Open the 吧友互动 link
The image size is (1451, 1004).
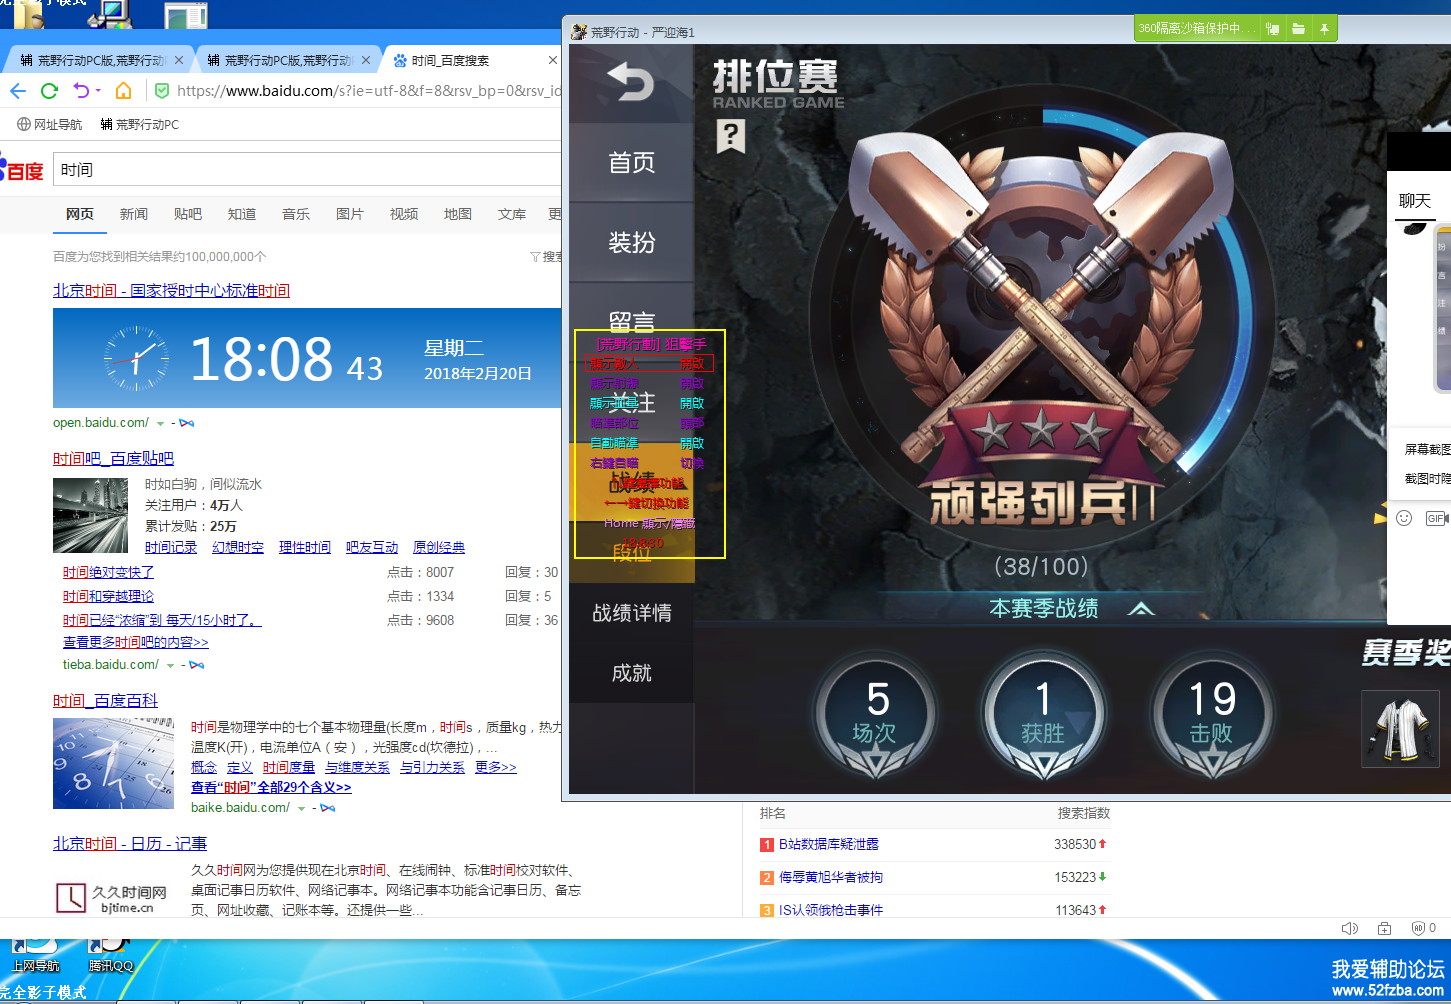(x=372, y=547)
